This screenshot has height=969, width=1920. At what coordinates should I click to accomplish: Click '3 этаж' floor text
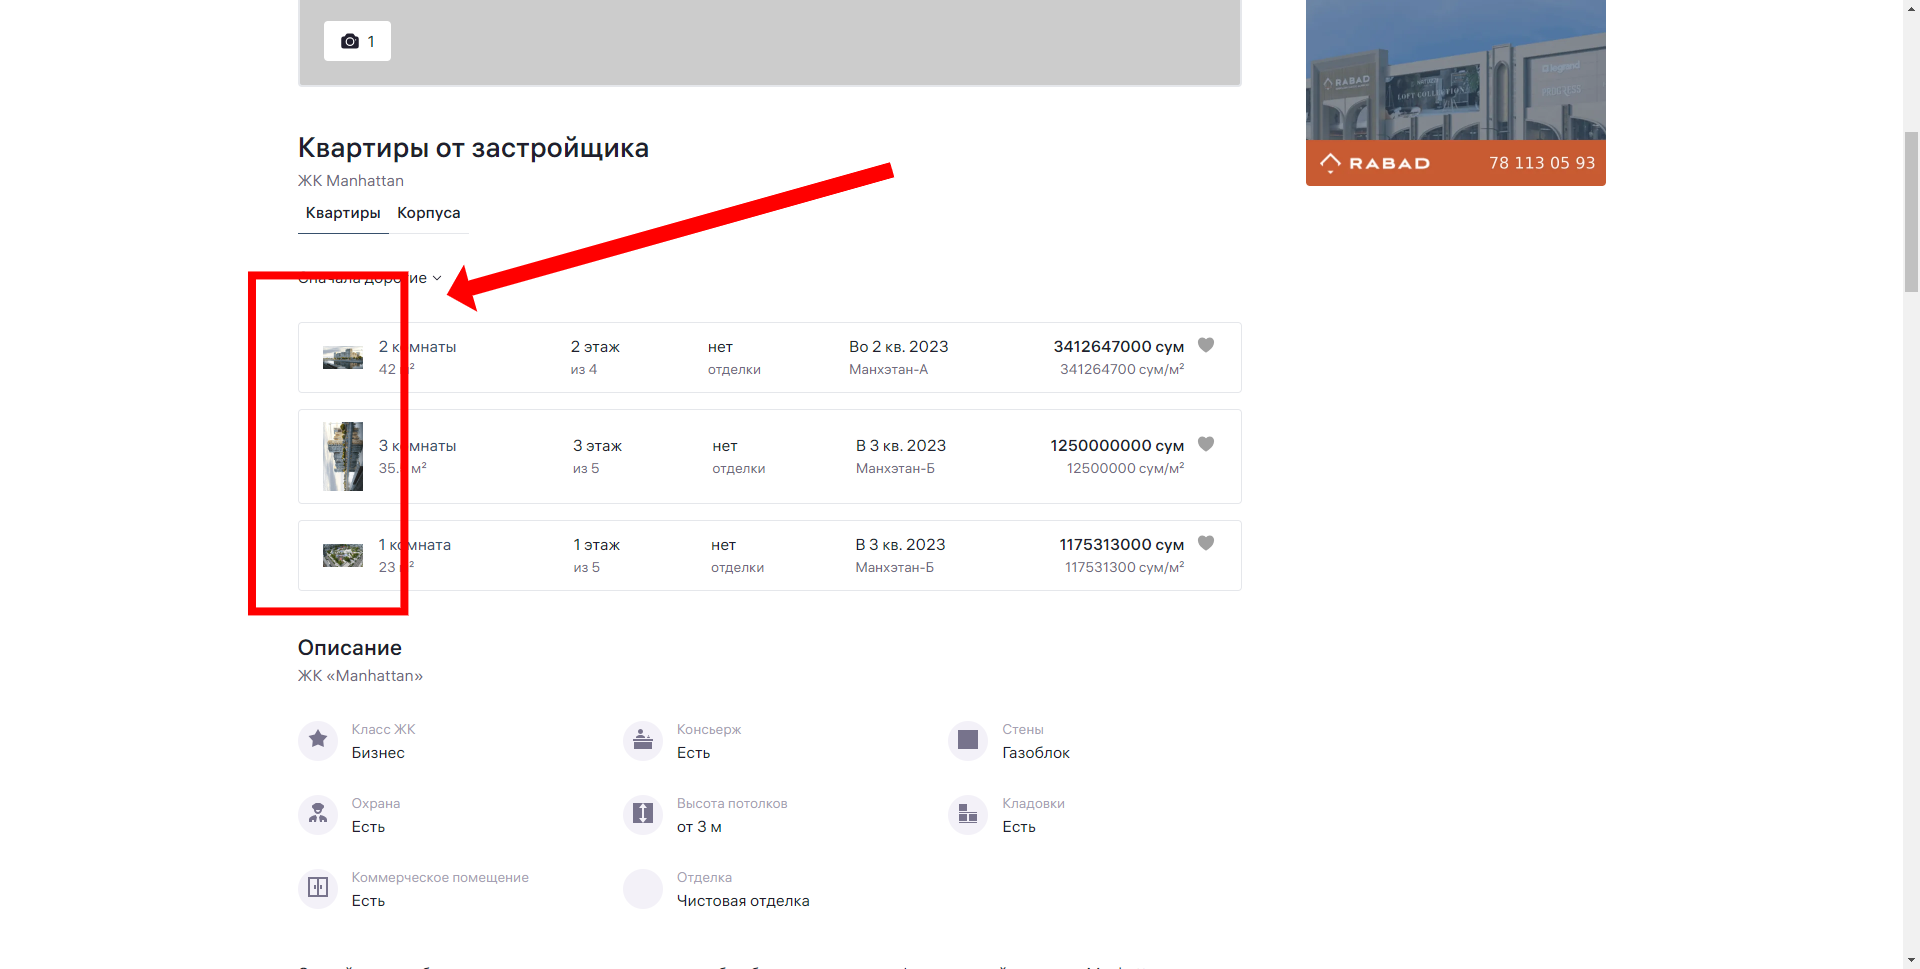597,445
